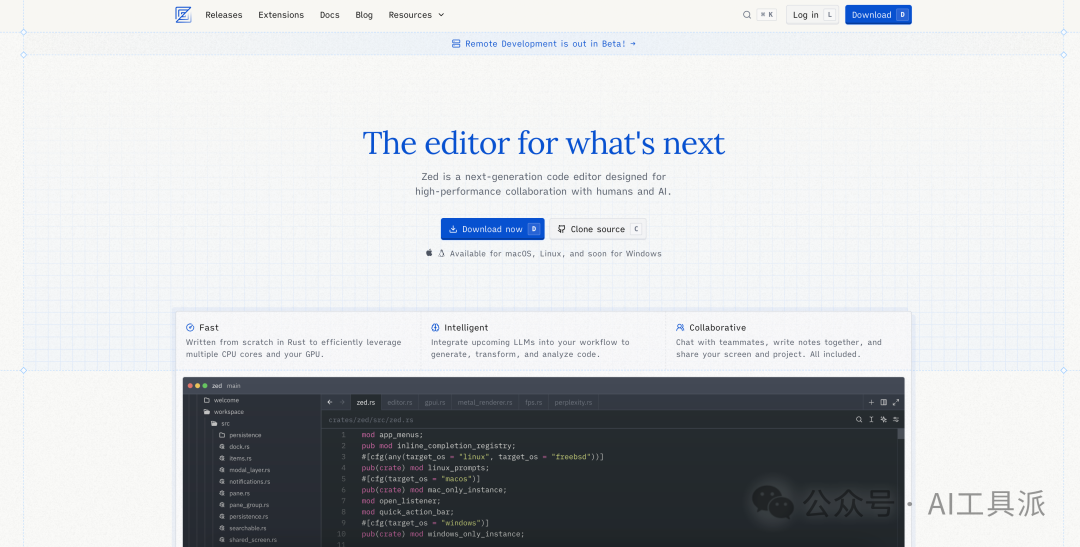The image size is (1080, 547).
Task: Open notifications.rs in the project tree
Action: click(x=249, y=482)
